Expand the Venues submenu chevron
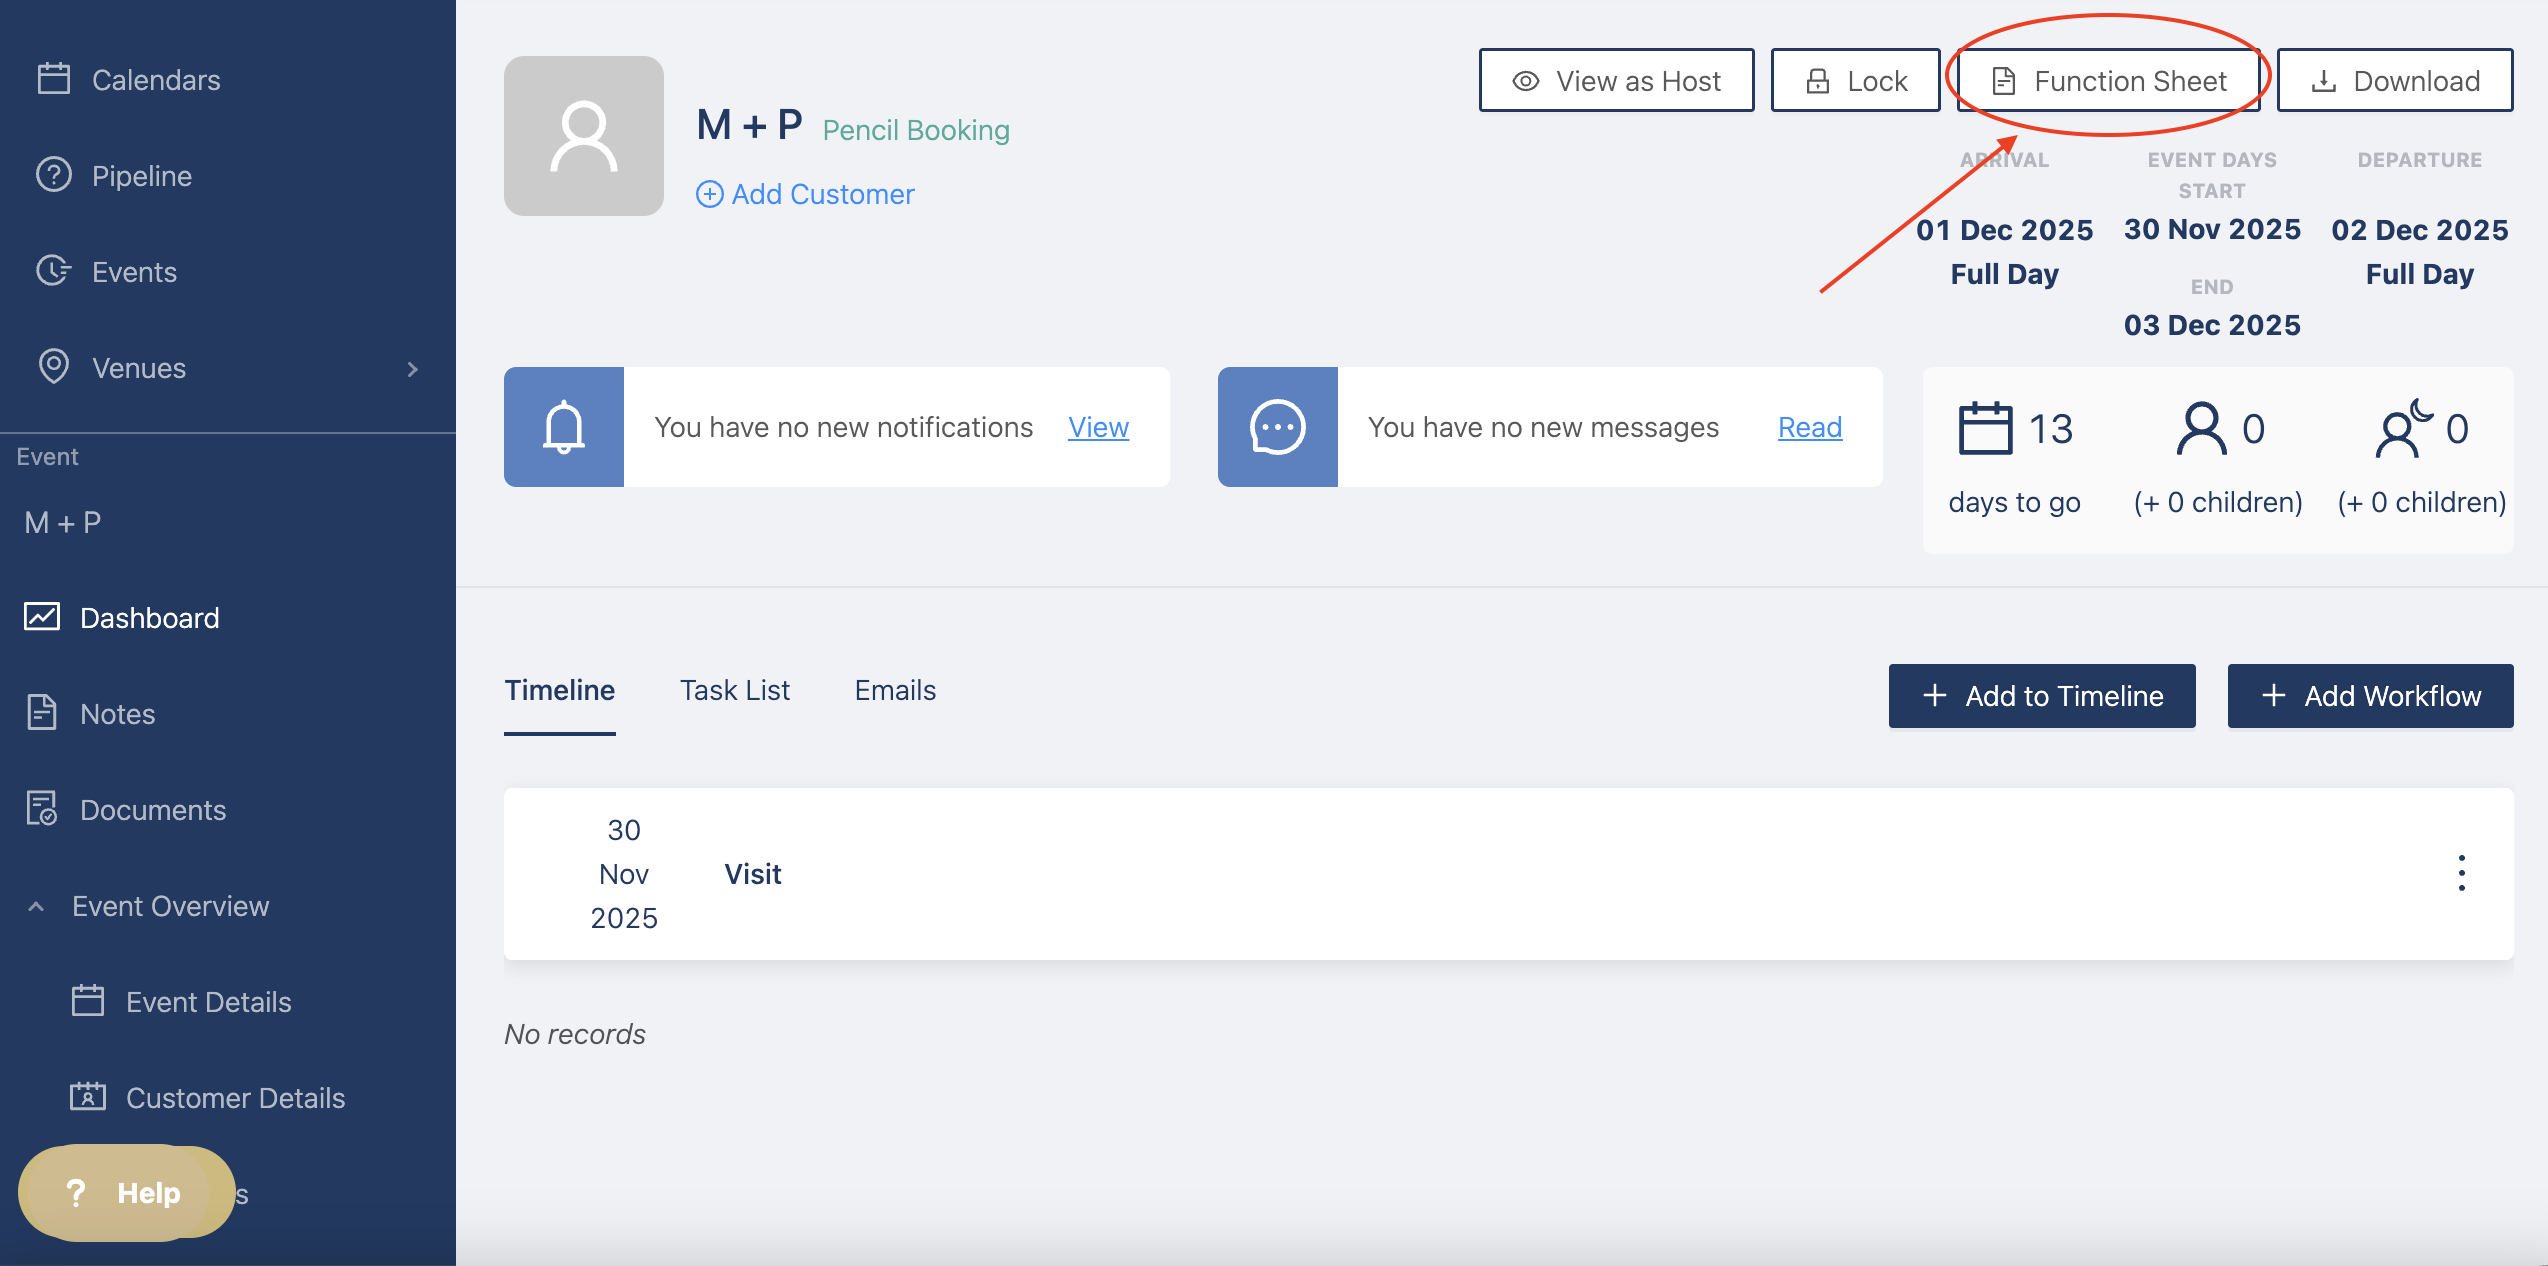This screenshot has width=2548, height=1266. pos(413,369)
